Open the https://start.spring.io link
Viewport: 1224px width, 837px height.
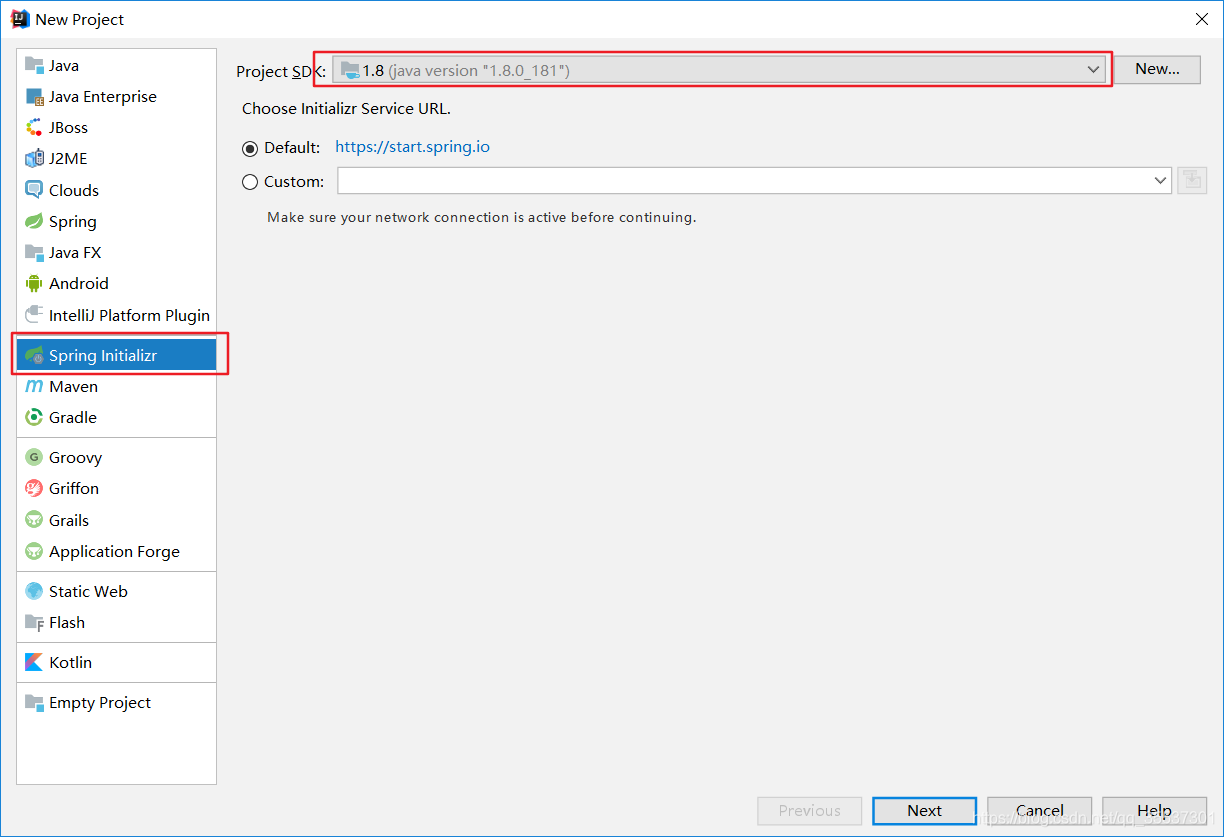tap(412, 146)
